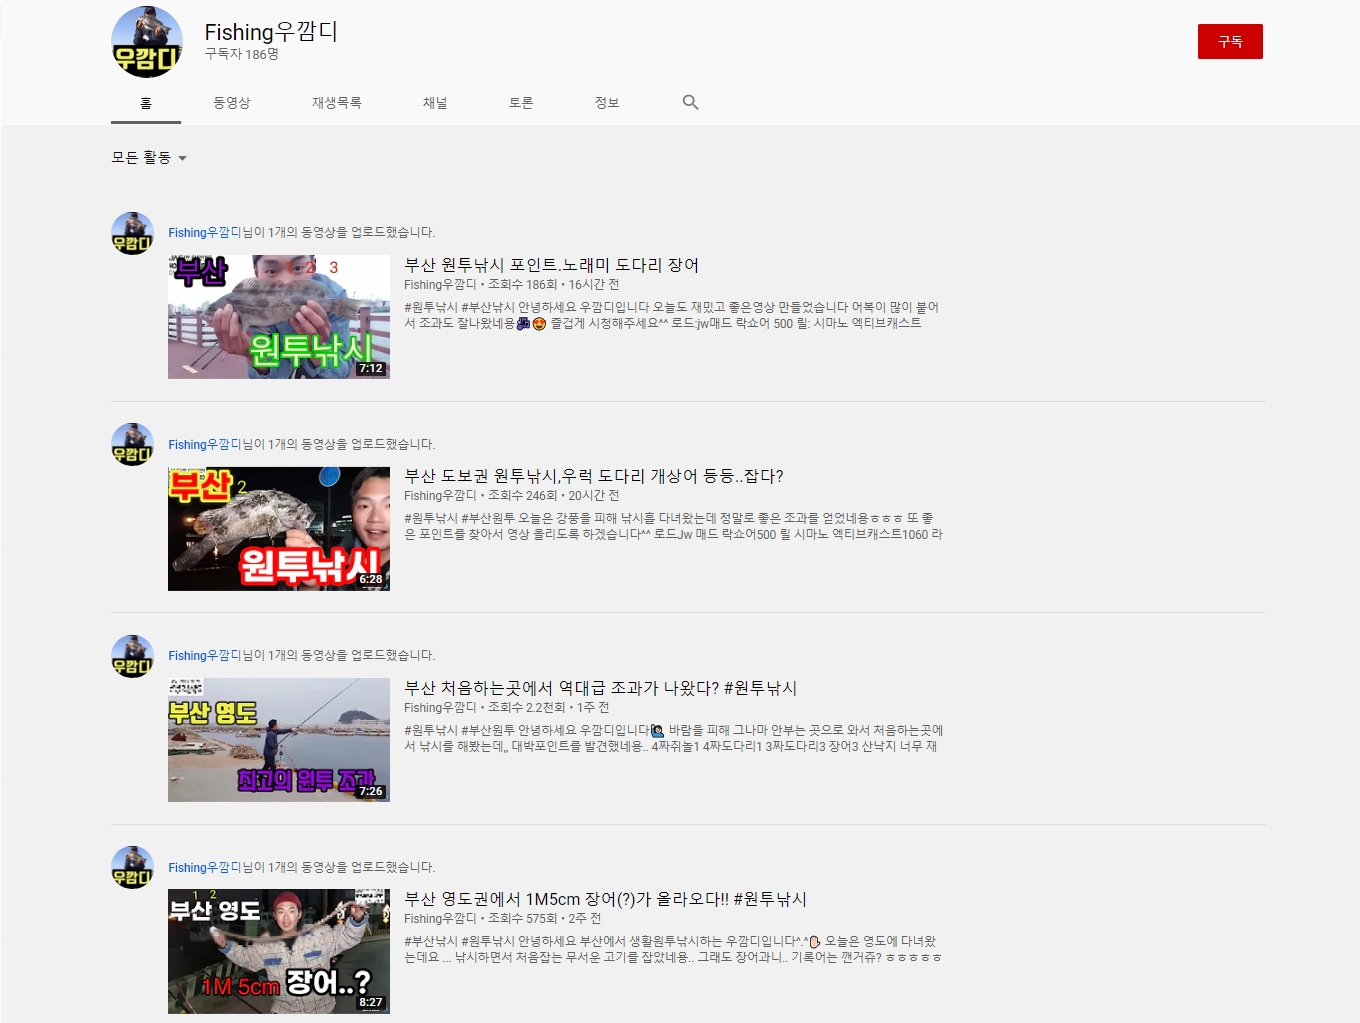1360x1023 pixels.
Task: Click the Fishing우깜디 channel avatar in header
Action: [x=147, y=42]
